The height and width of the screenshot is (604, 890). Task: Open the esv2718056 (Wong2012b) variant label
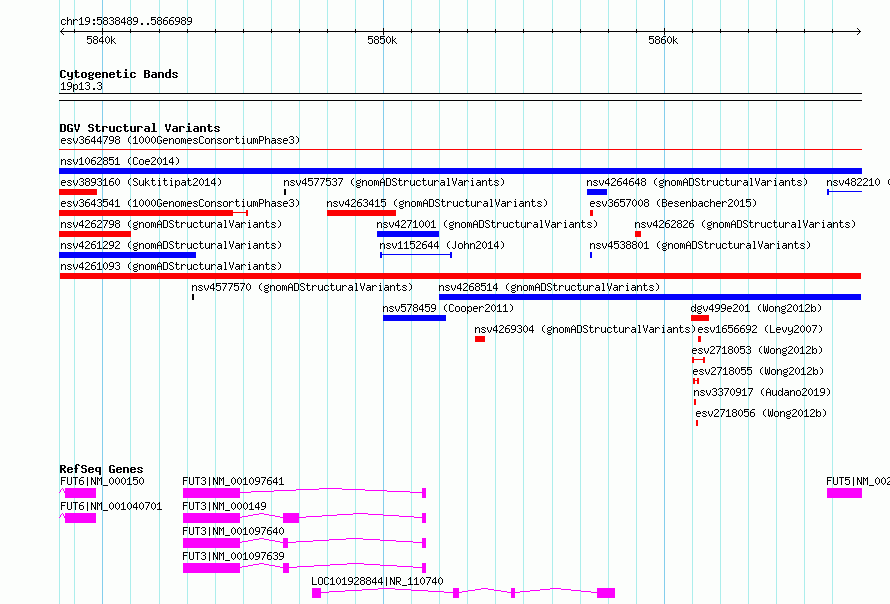[x=761, y=413]
